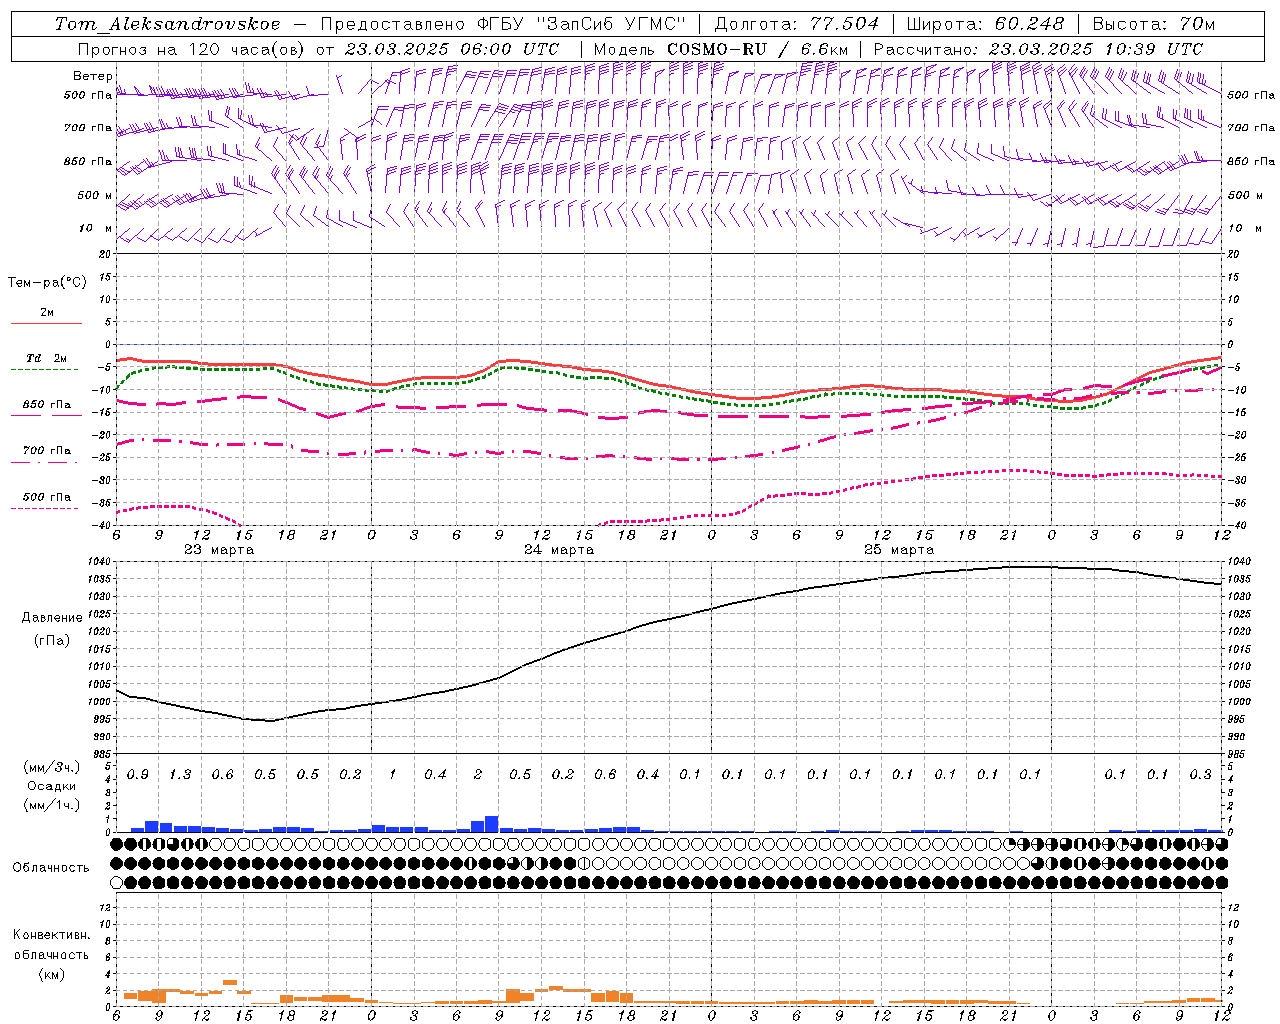Click the Осадки panel label
The height and width of the screenshot is (1024, 1280).
pyautogui.click(x=52, y=786)
